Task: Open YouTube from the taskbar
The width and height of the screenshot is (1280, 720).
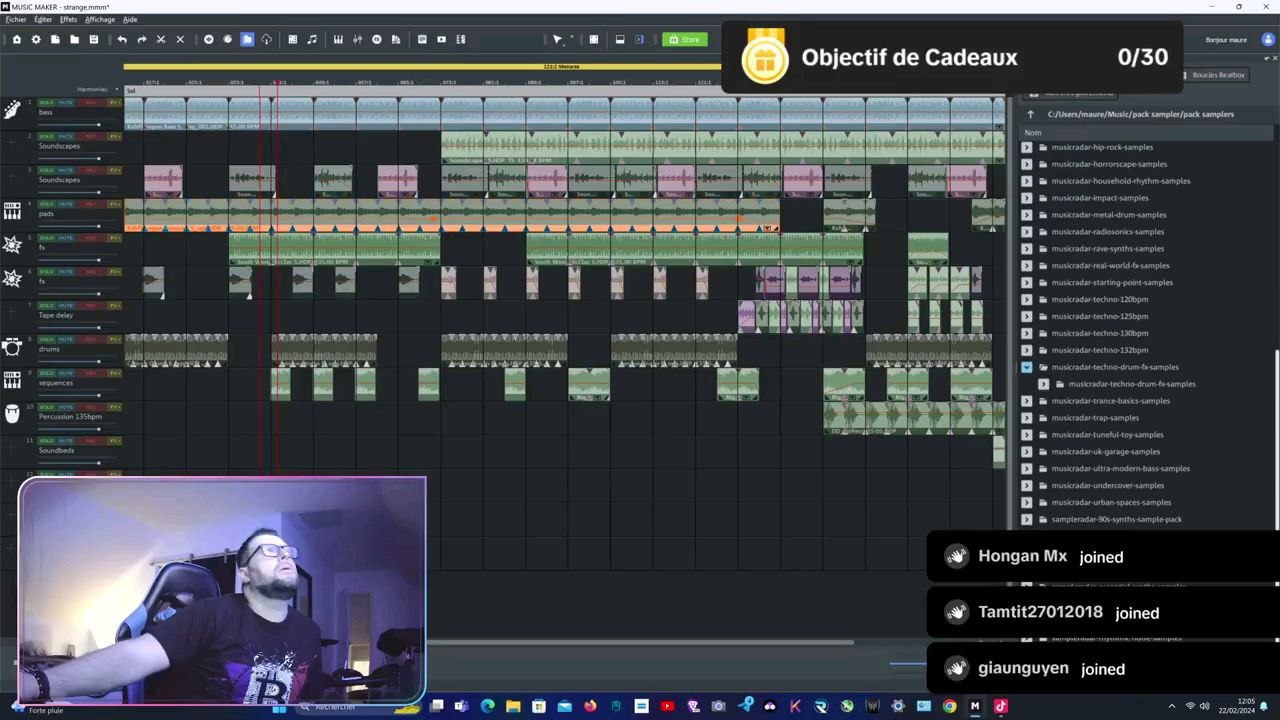Action: point(667,707)
